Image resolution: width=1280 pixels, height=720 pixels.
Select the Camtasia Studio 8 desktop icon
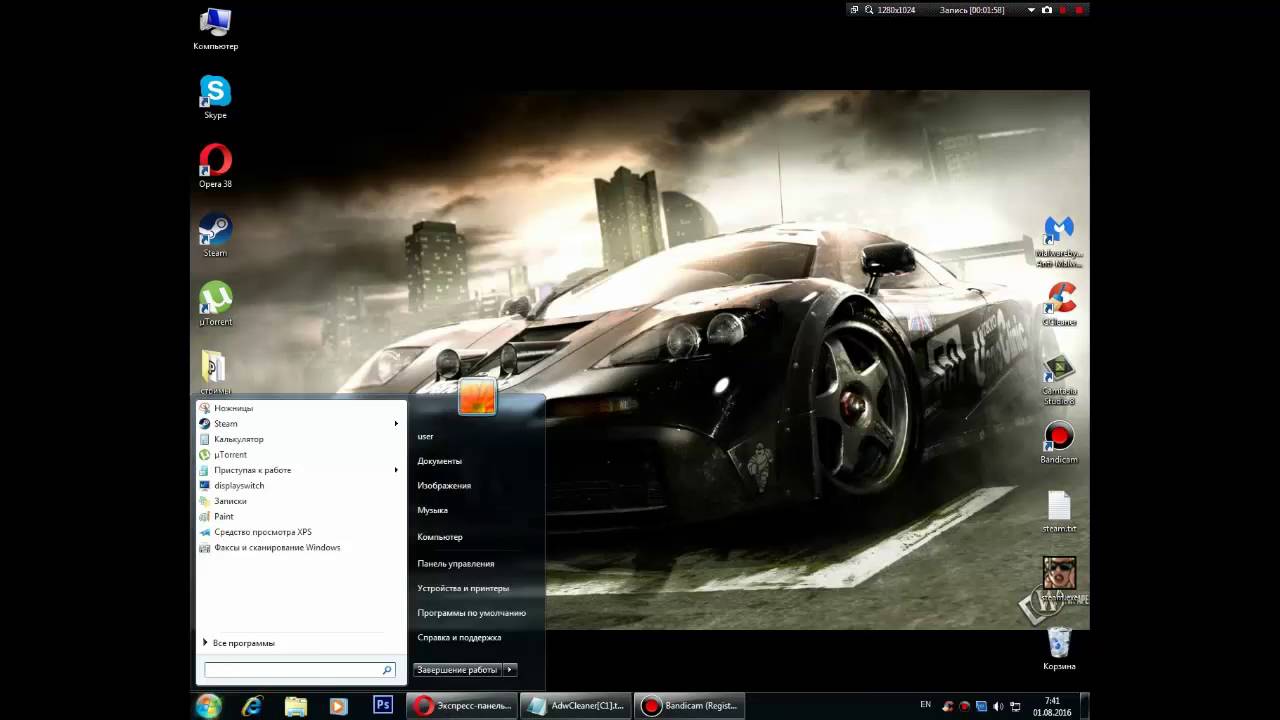click(x=1059, y=379)
